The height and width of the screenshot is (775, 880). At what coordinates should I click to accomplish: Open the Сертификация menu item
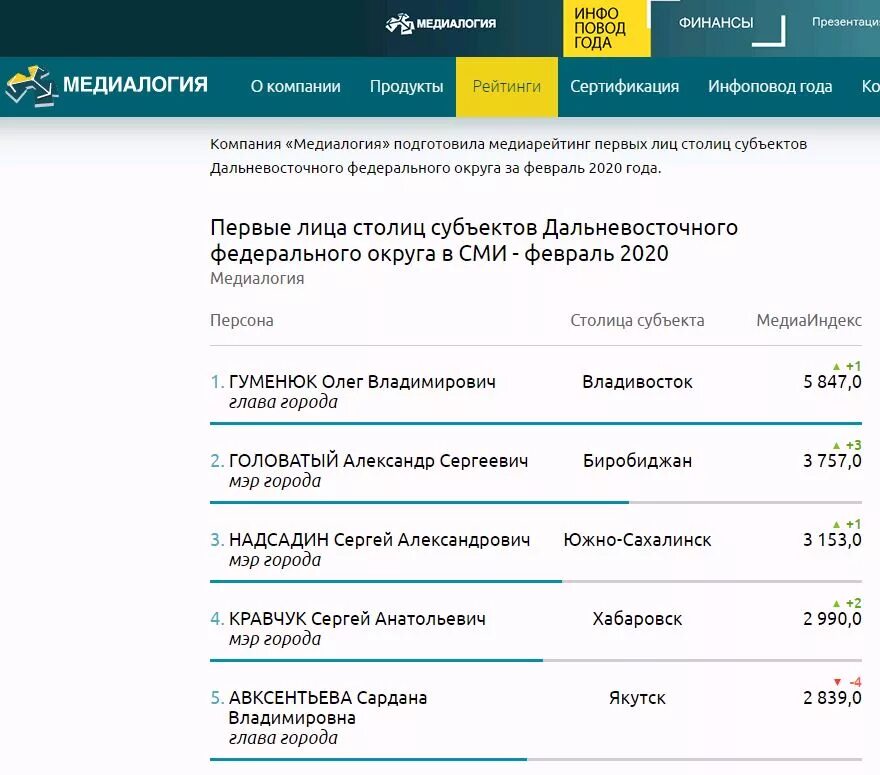[x=624, y=86]
